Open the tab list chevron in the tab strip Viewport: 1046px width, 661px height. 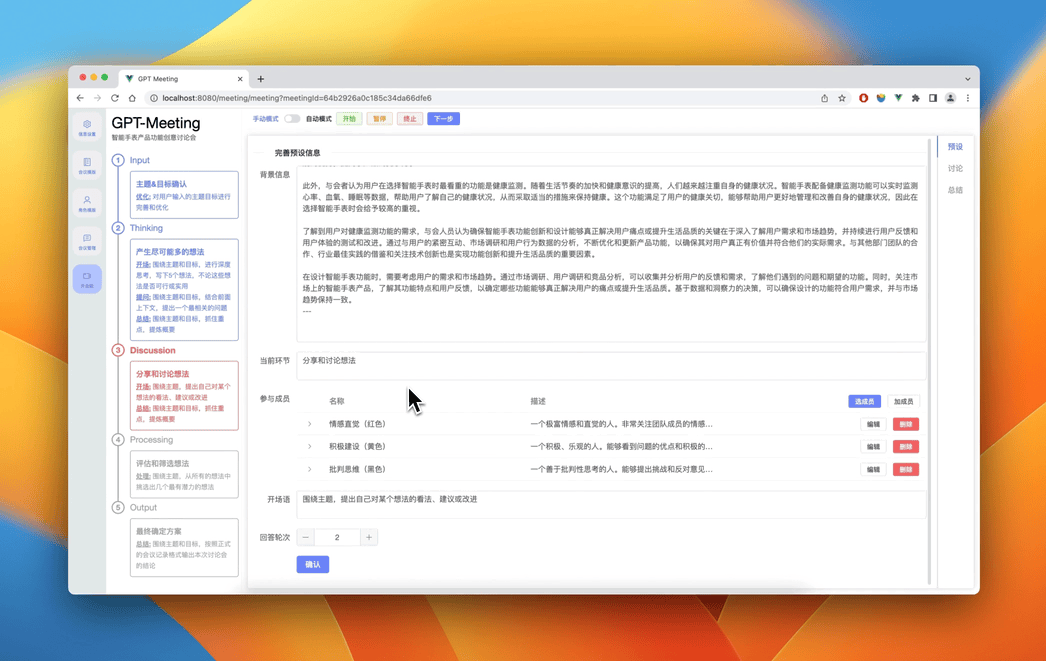pyautogui.click(x=967, y=79)
